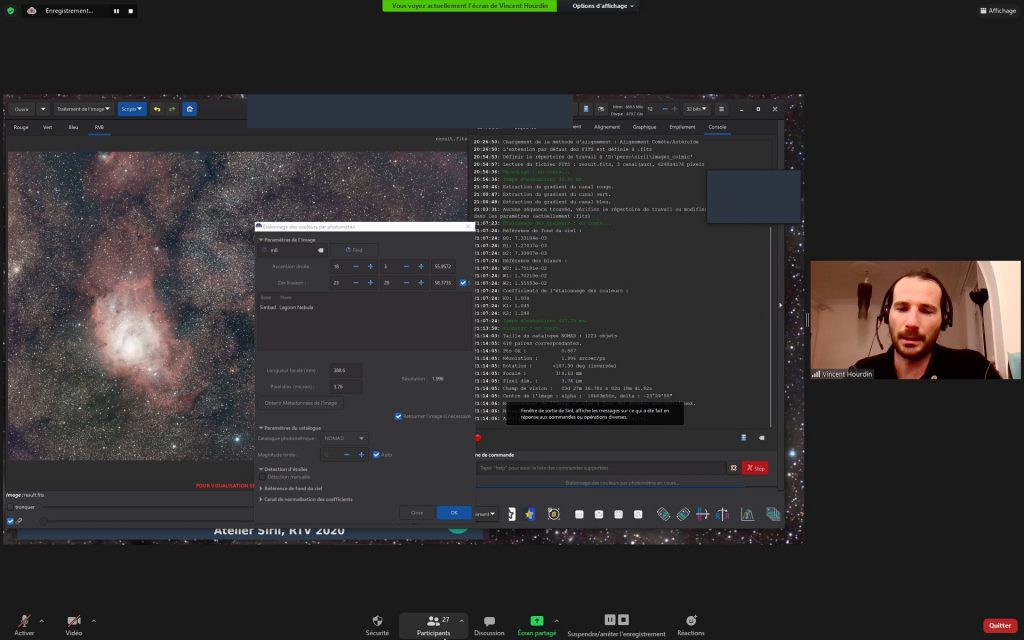1024x640 pixels.
Task: Click the star detection icon in toolbar
Action: tap(530, 515)
